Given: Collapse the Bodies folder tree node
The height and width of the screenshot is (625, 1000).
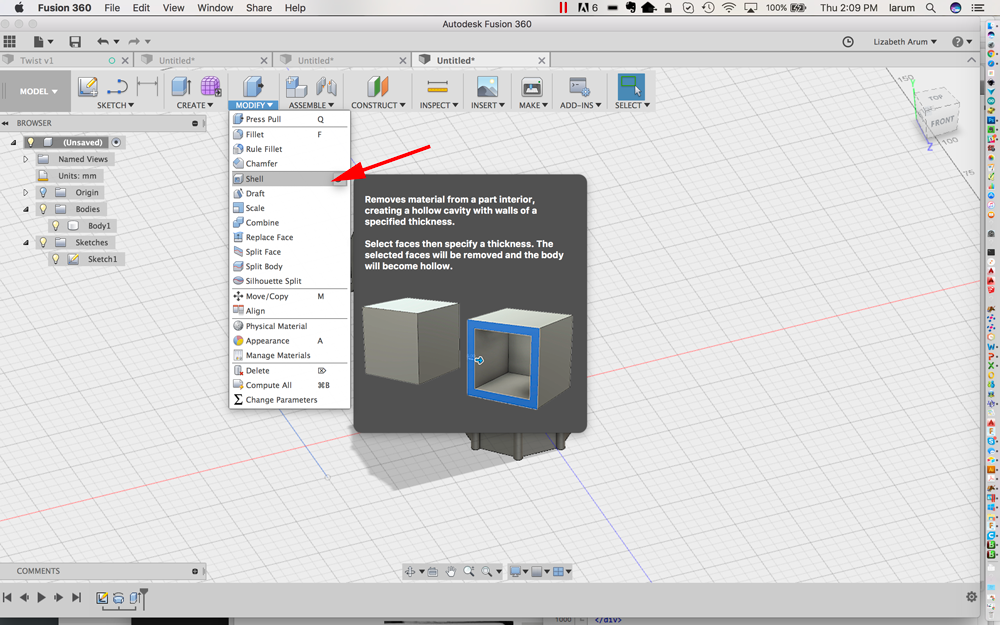Looking at the screenshot, I should (x=26, y=209).
